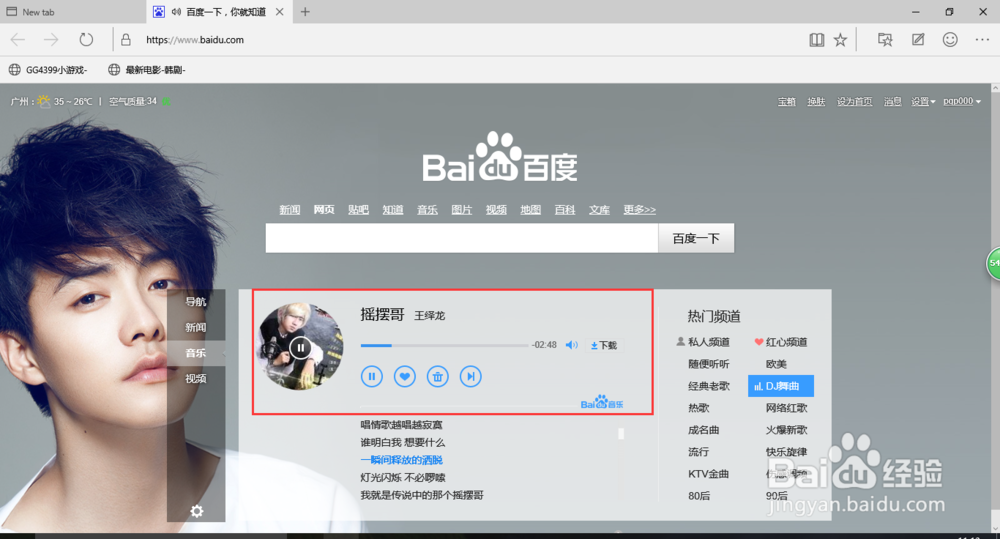Screen dimensions: 1000x539
Task: Open 知道 link above search box
Action: pyautogui.click(x=393, y=209)
